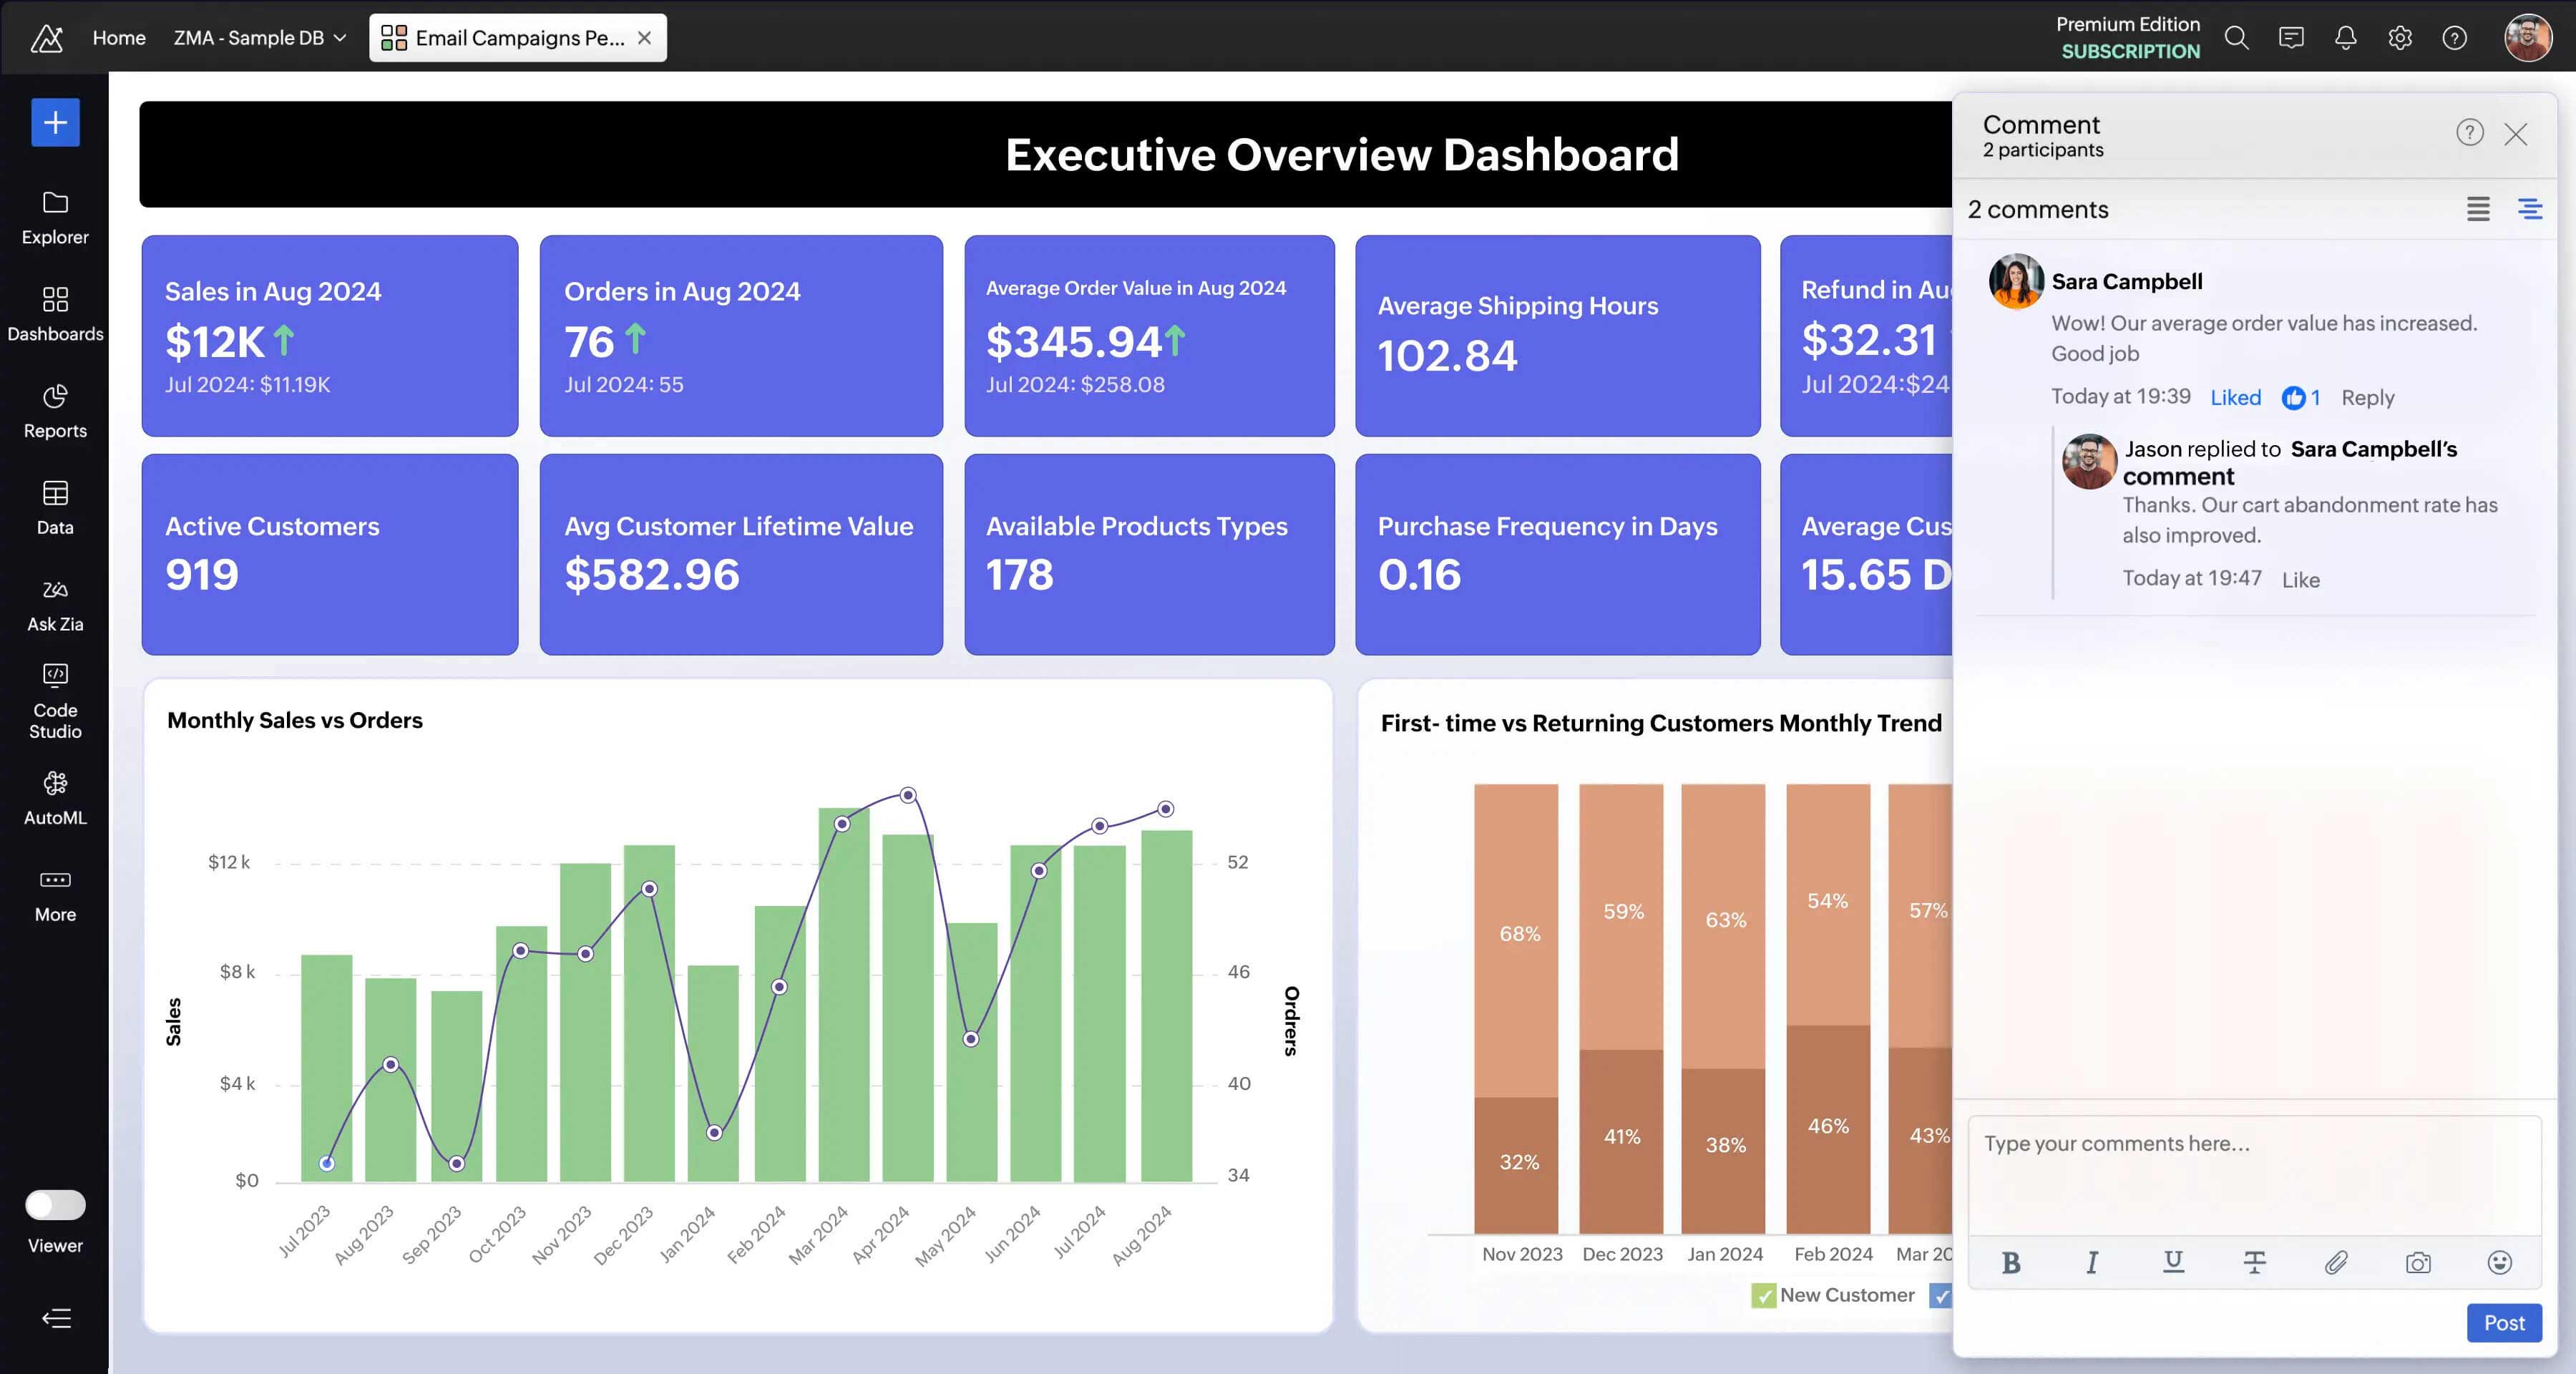
Task: Open Dashboards in the sidebar
Action: (x=55, y=314)
